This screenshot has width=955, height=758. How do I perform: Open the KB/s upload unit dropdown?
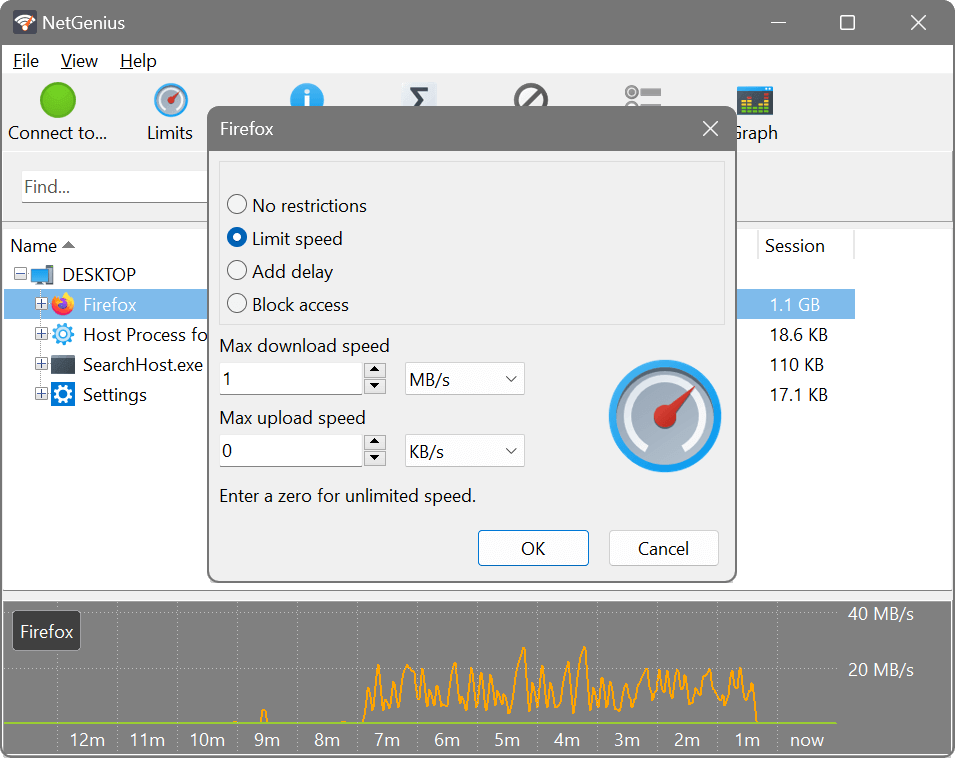pos(465,451)
